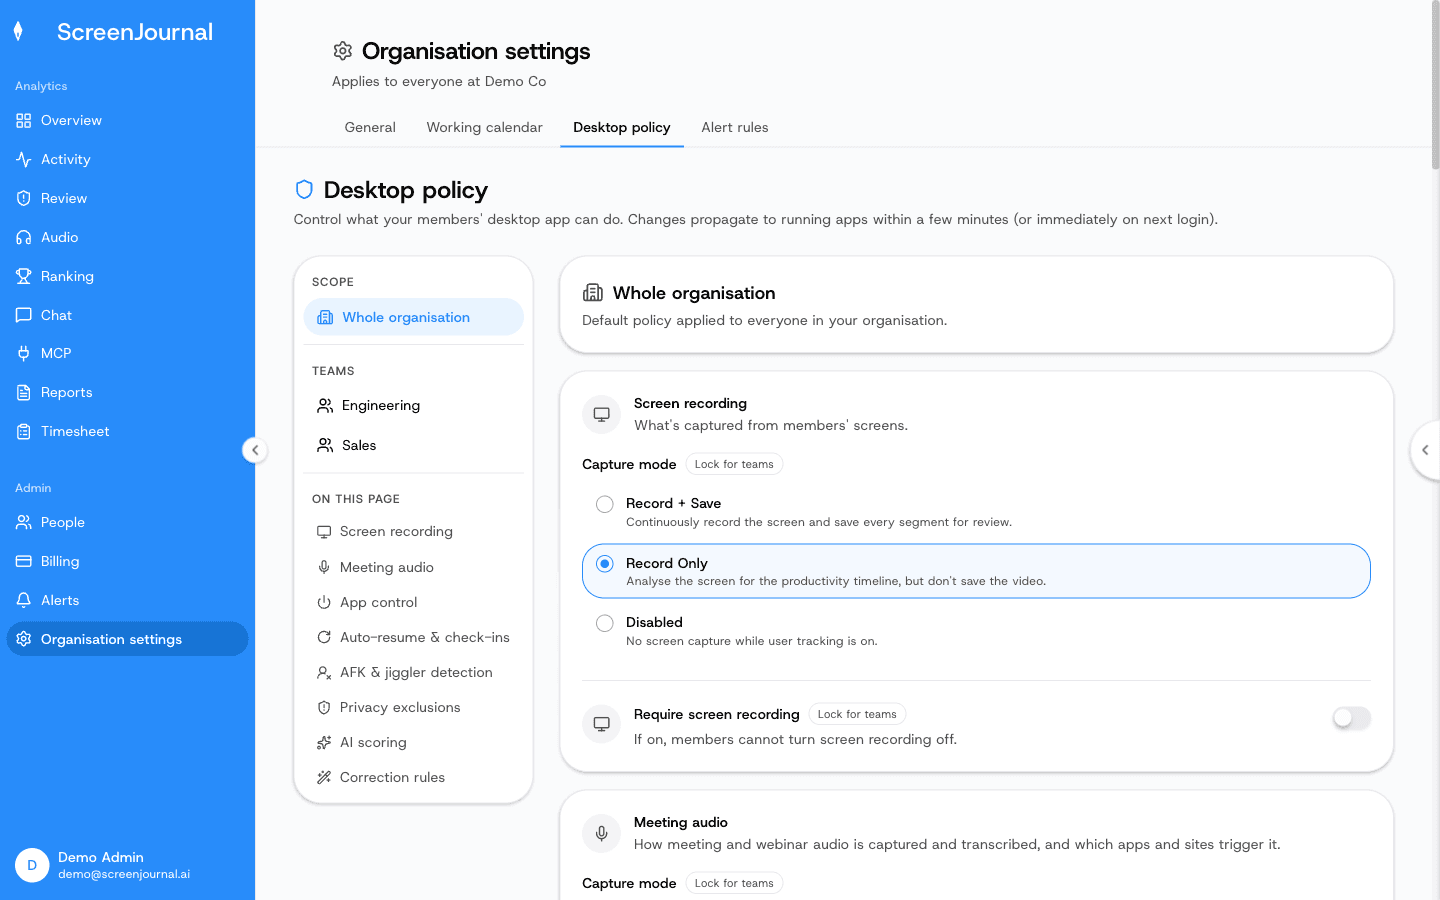
Task: Select the Record Only radio option
Action: (x=605, y=564)
